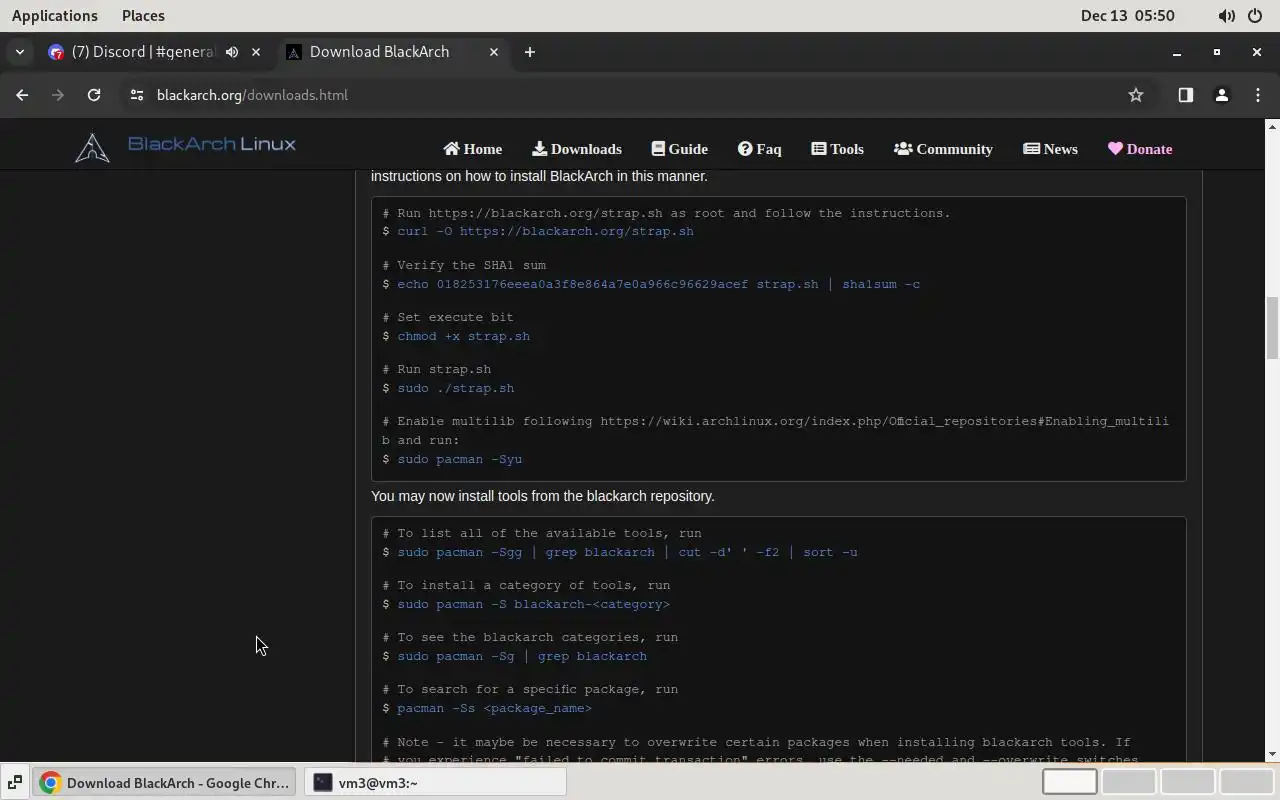This screenshot has width=1280, height=800.
Task: Select the Download BlackArch tab
Action: coord(380,52)
